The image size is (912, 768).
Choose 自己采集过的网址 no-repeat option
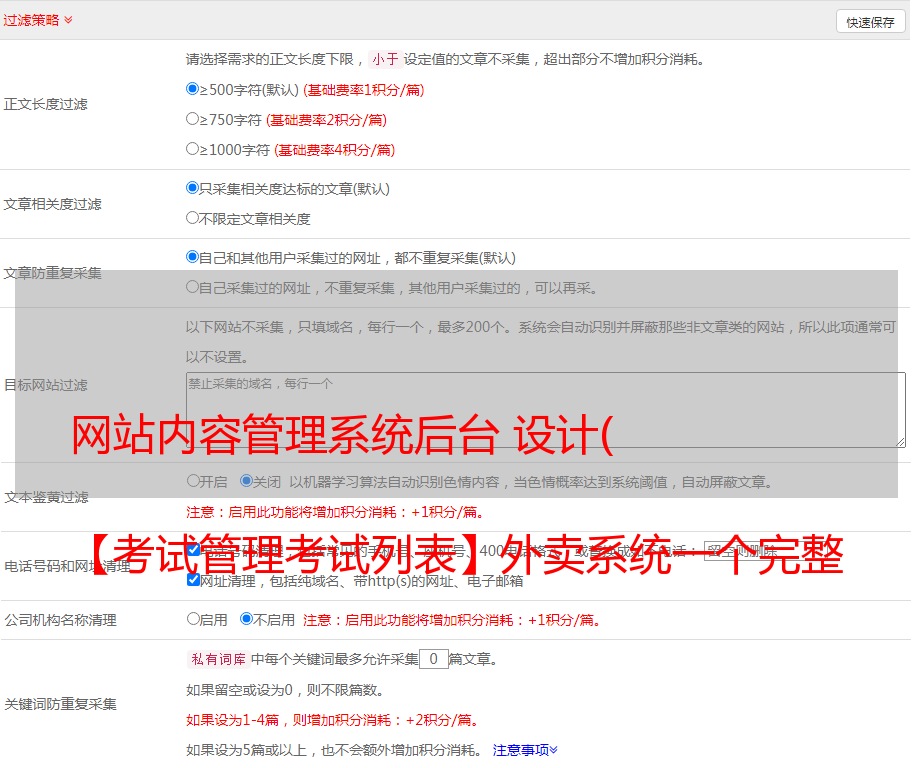click(x=193, y=287)
